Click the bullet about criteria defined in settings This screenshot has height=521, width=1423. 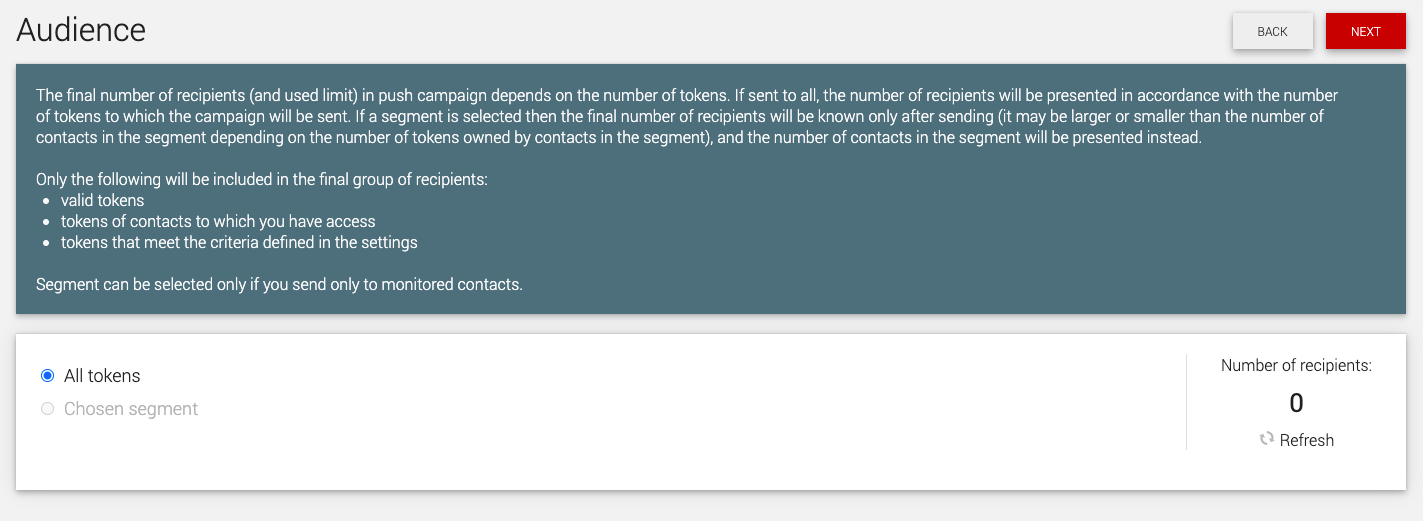(x=239, y=242)
